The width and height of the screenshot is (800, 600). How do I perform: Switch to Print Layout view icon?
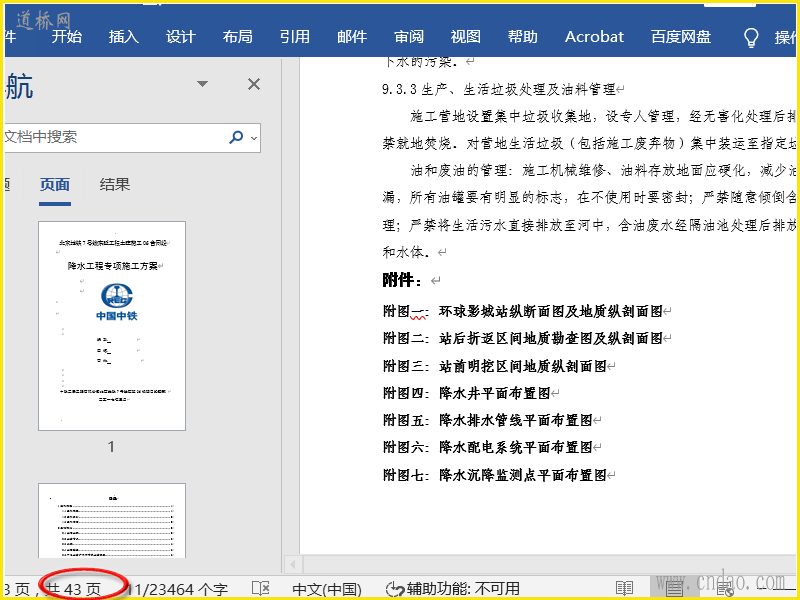tap(674, 589)
